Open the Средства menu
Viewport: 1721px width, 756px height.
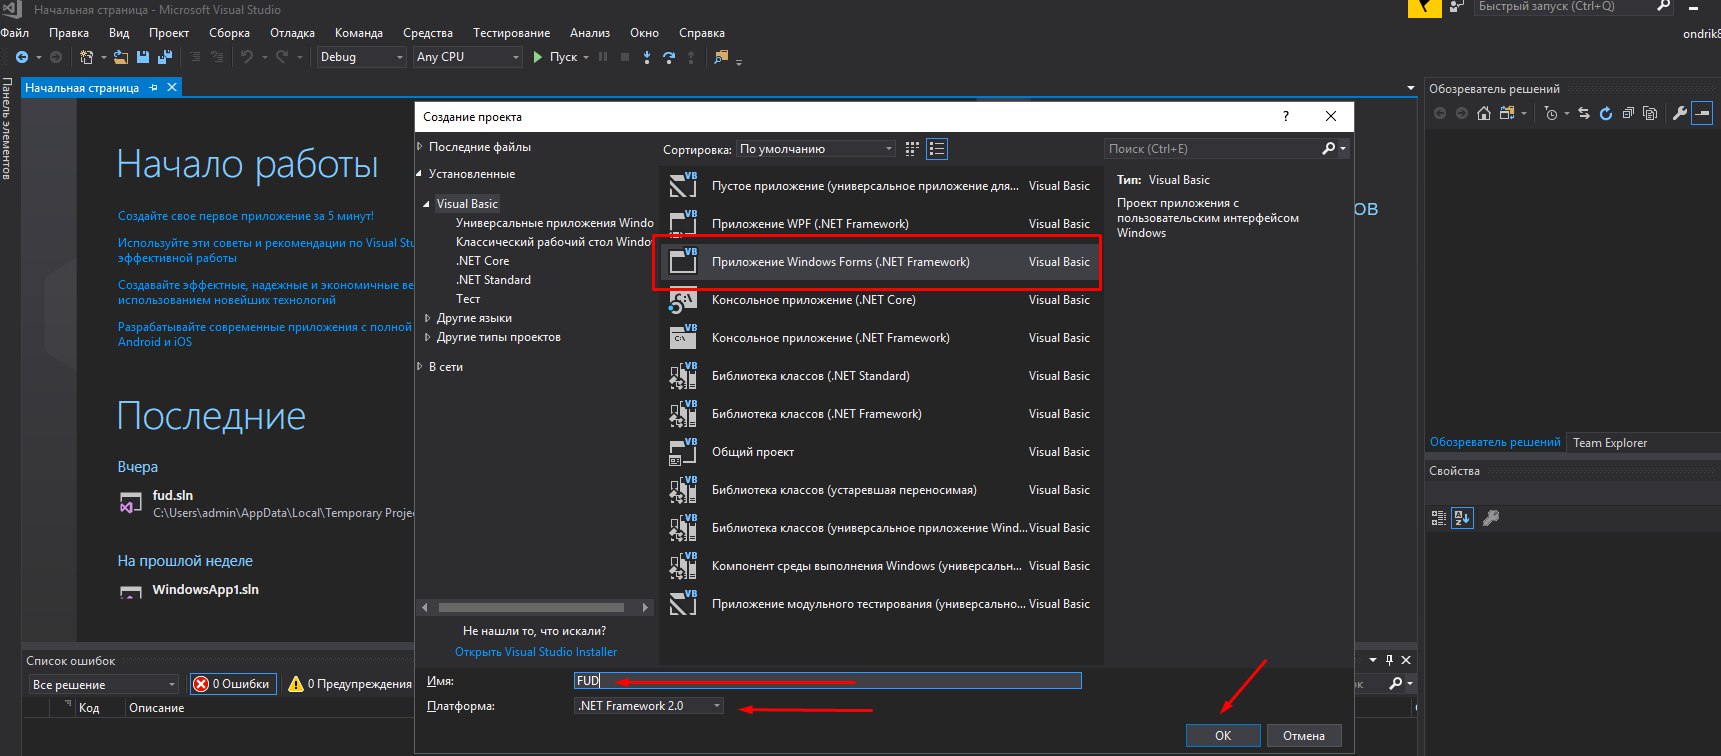(428, 33)
